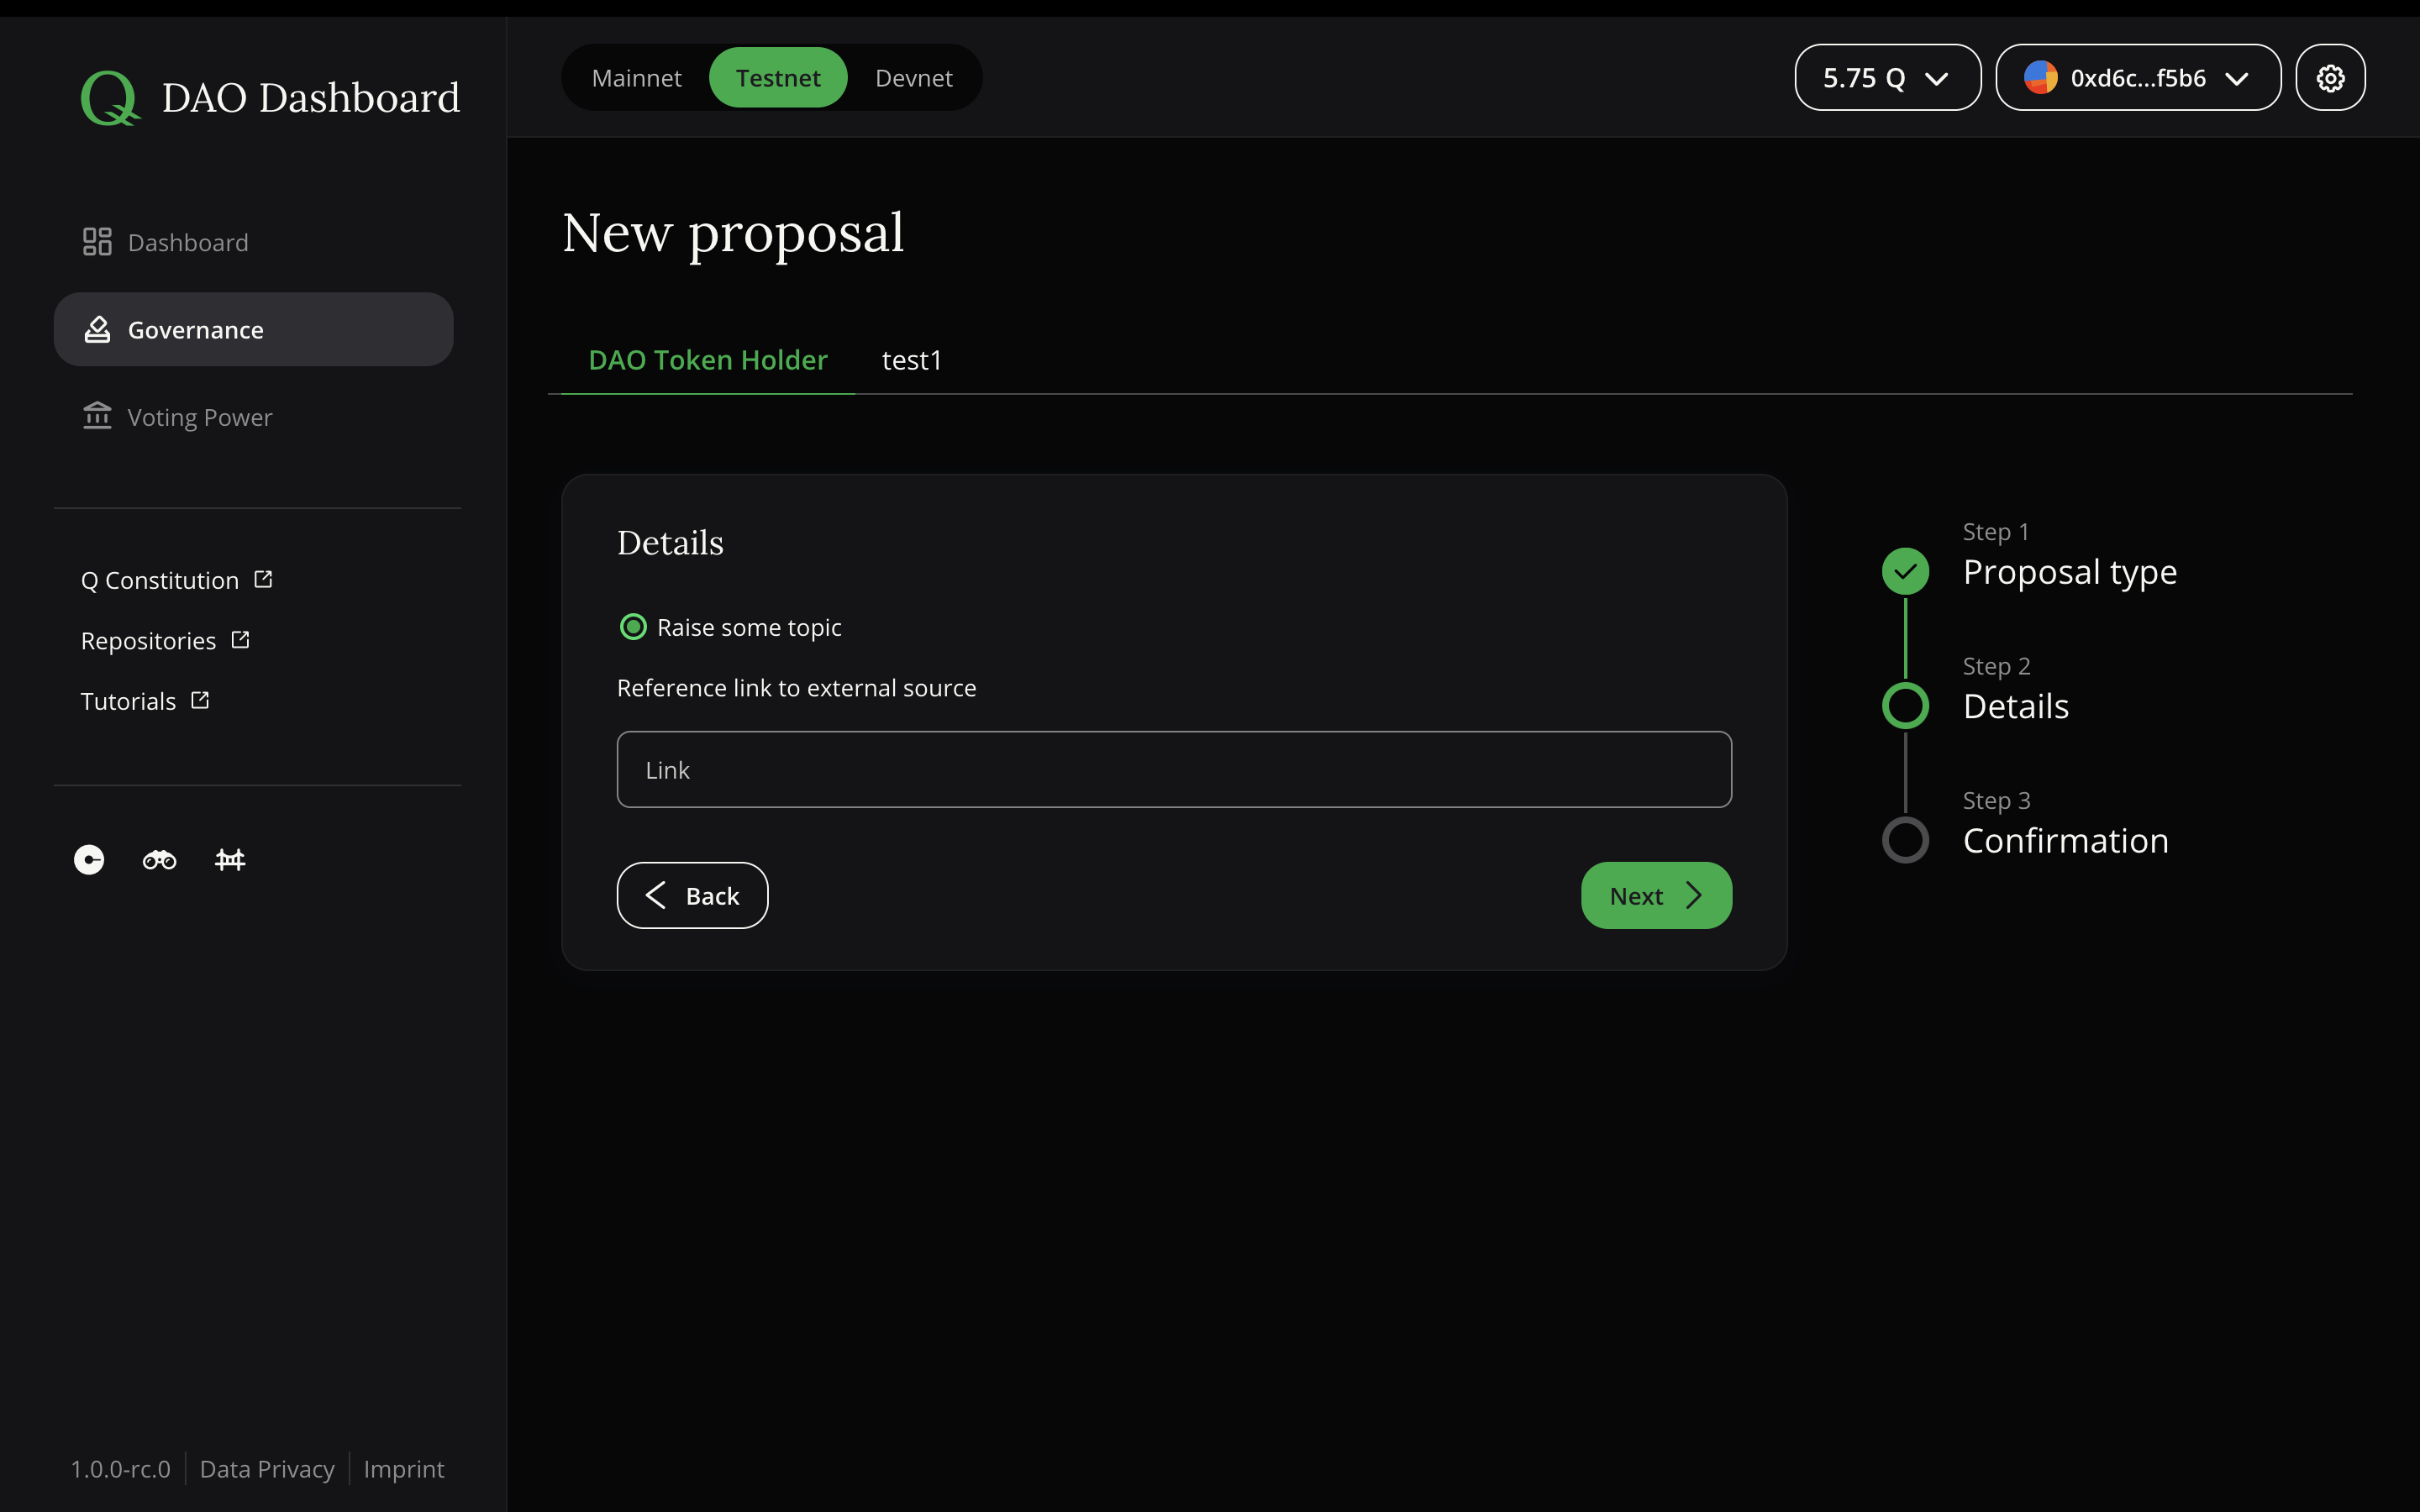
Task: Click the play/record icon in footer
Action: (89, 858)
